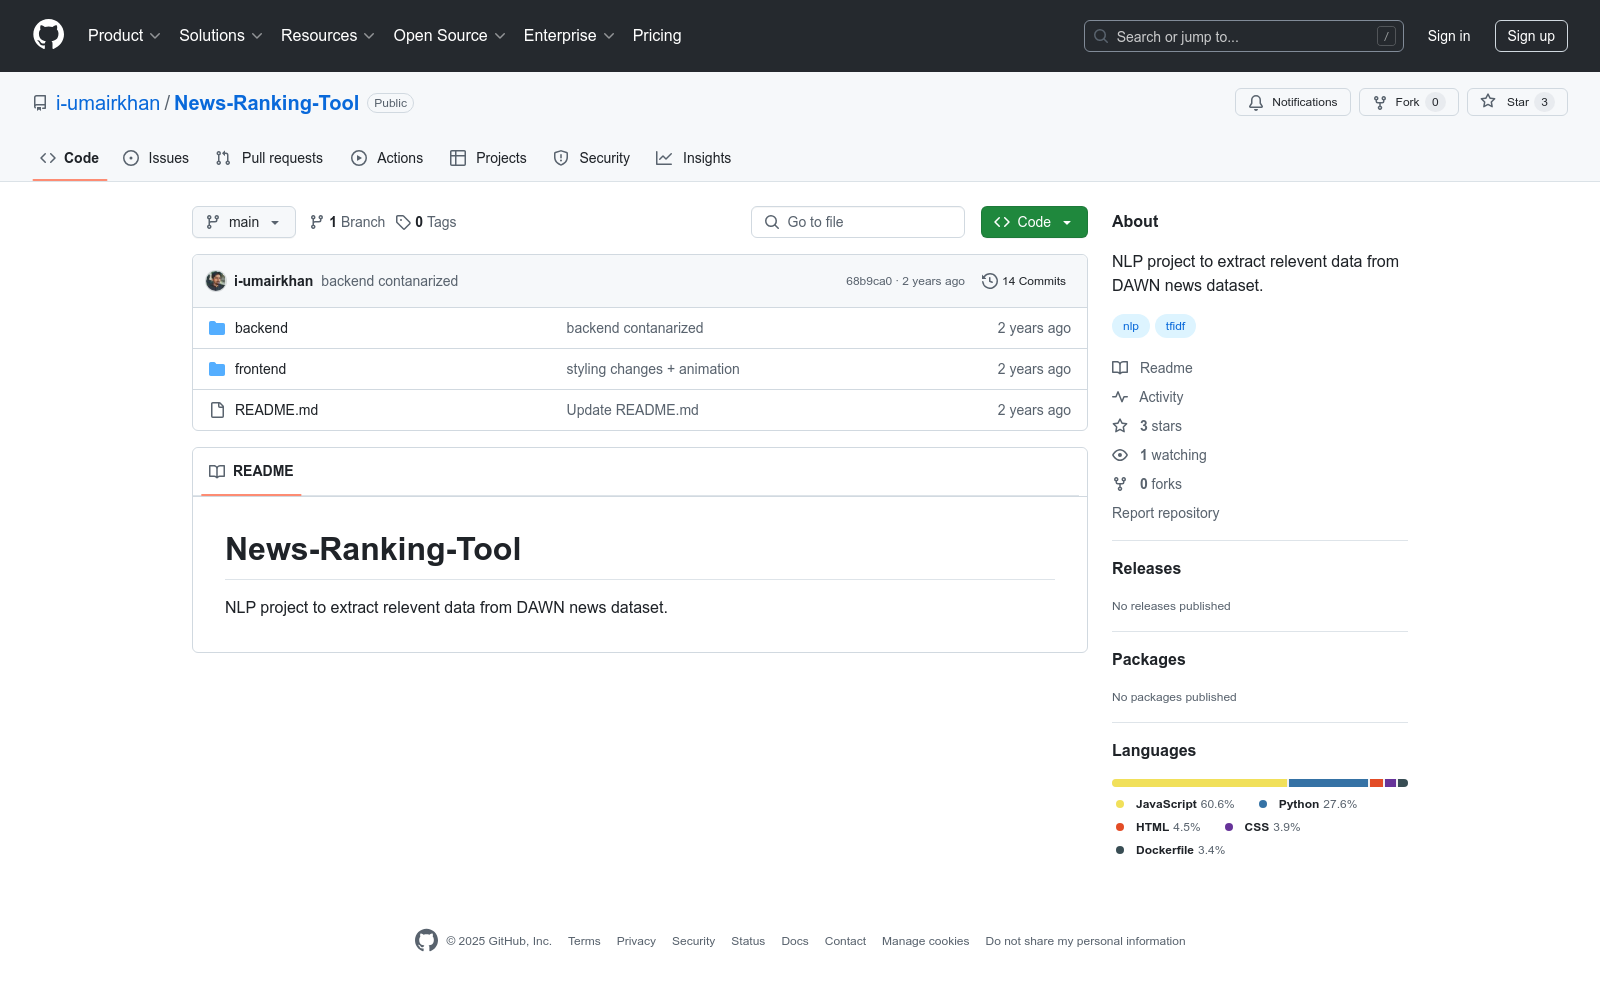Open the 'styling changes + animation' commit message
The width and height of the screenshot is (1600, 1000).
653,369
